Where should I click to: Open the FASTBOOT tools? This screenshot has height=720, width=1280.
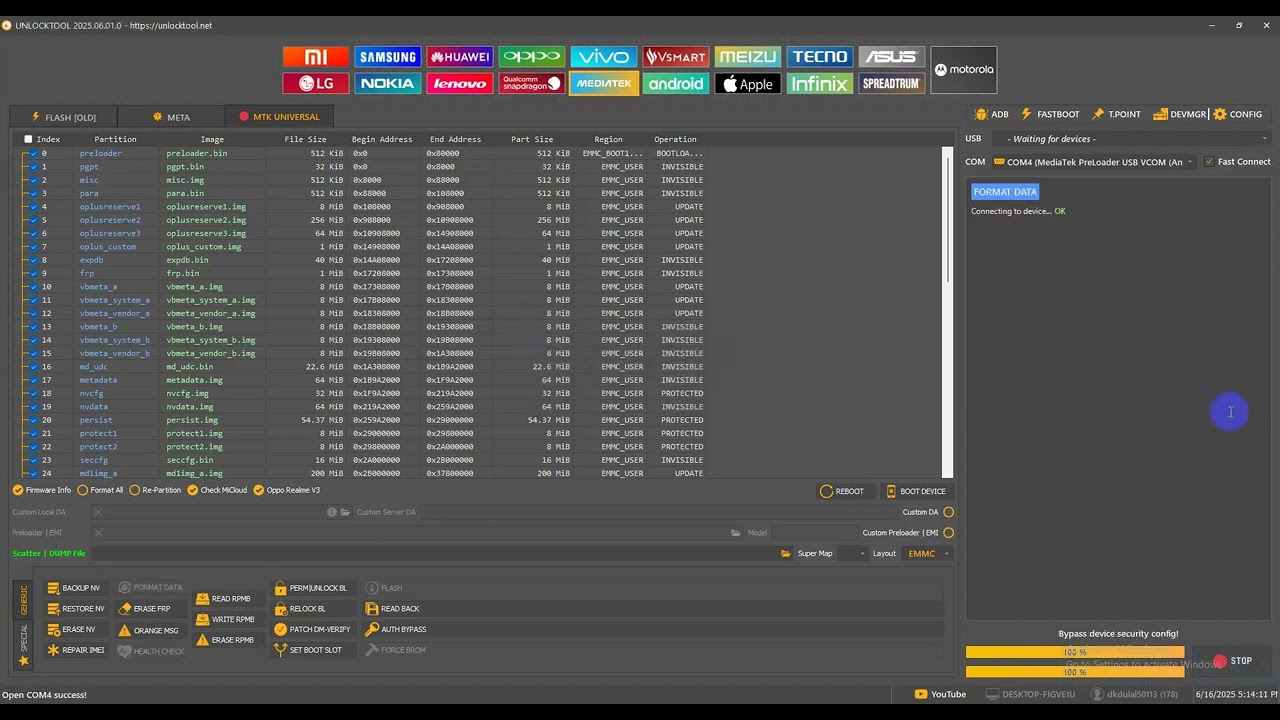1049,114
